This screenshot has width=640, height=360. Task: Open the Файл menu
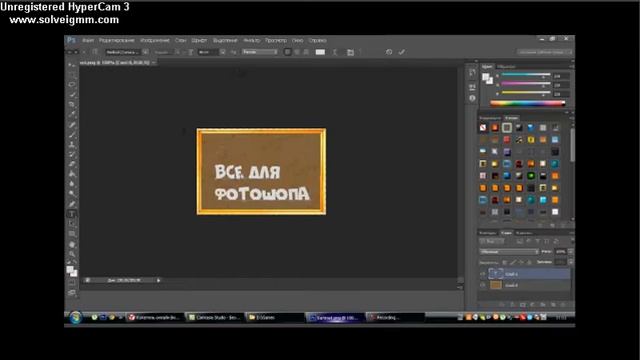(x=88, y=40)
